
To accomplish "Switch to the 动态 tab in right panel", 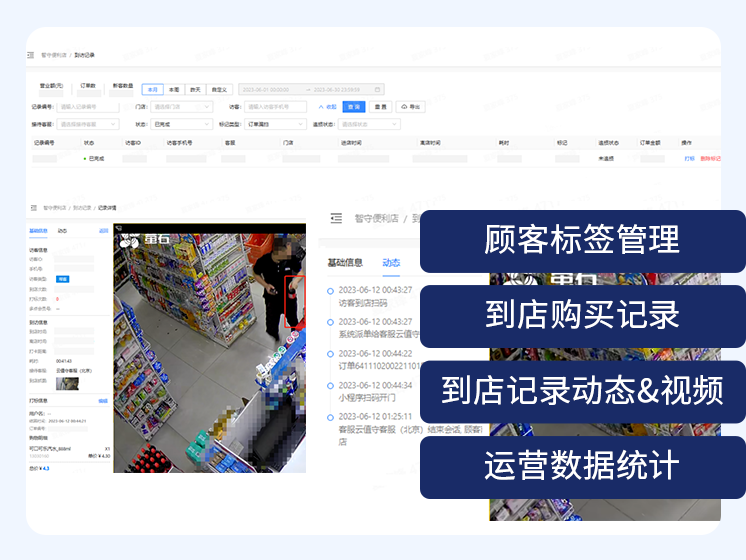I will [x=391, y=263].
